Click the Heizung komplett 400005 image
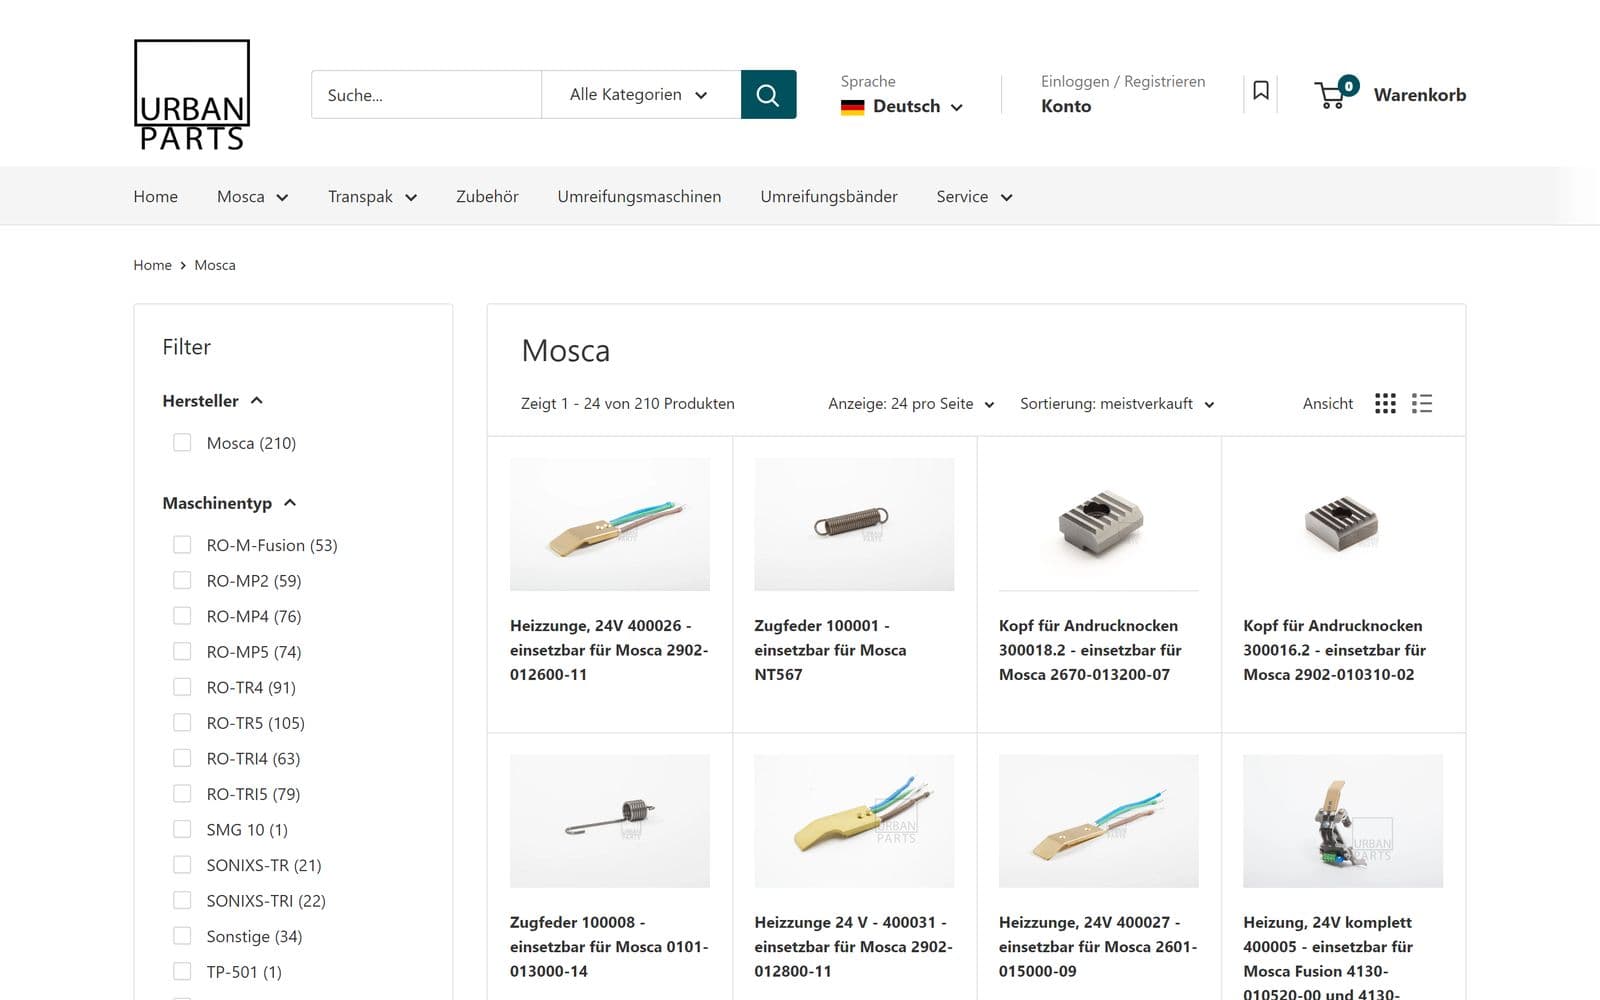Screen dimensions: 1600x1000 point(1343,821)
